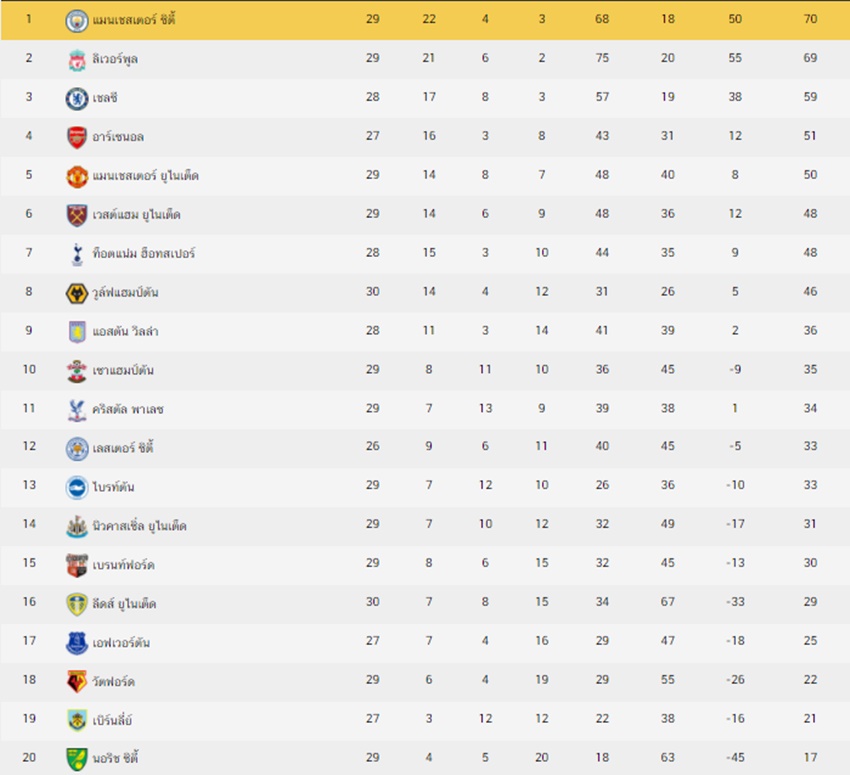Image resolution: width=850 pixels, height=775 pixels.
Task: Click the Watford club crest
Action: click(77, 681)
